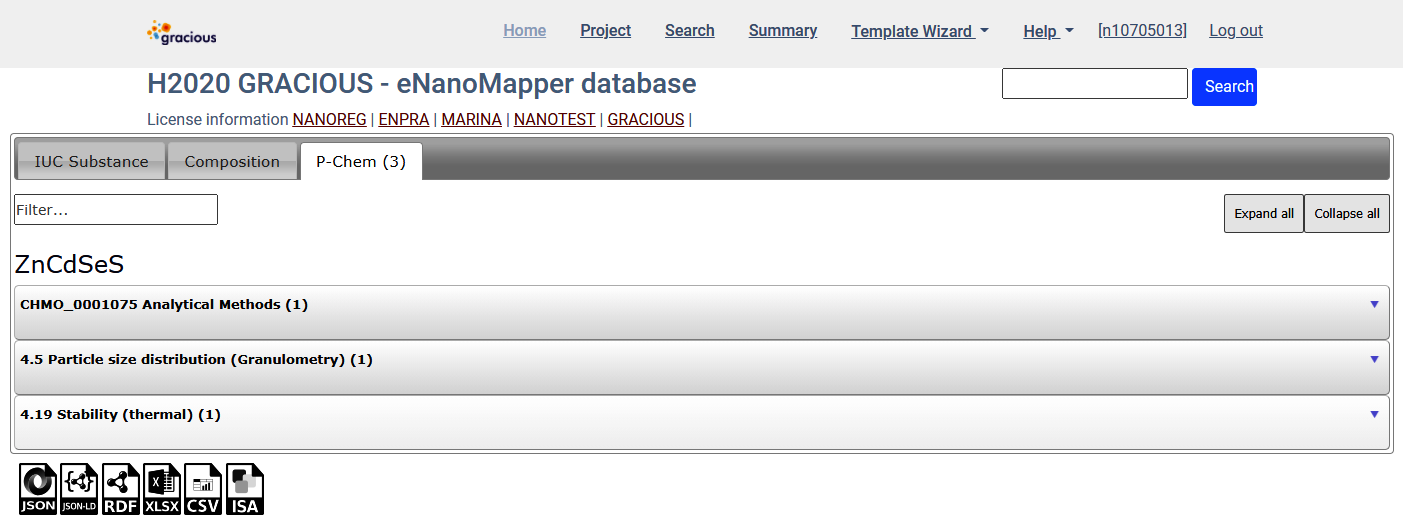This screenshot has width=1403, height=526.
Task: Click the blue Search button
Action: [1224, 87]
